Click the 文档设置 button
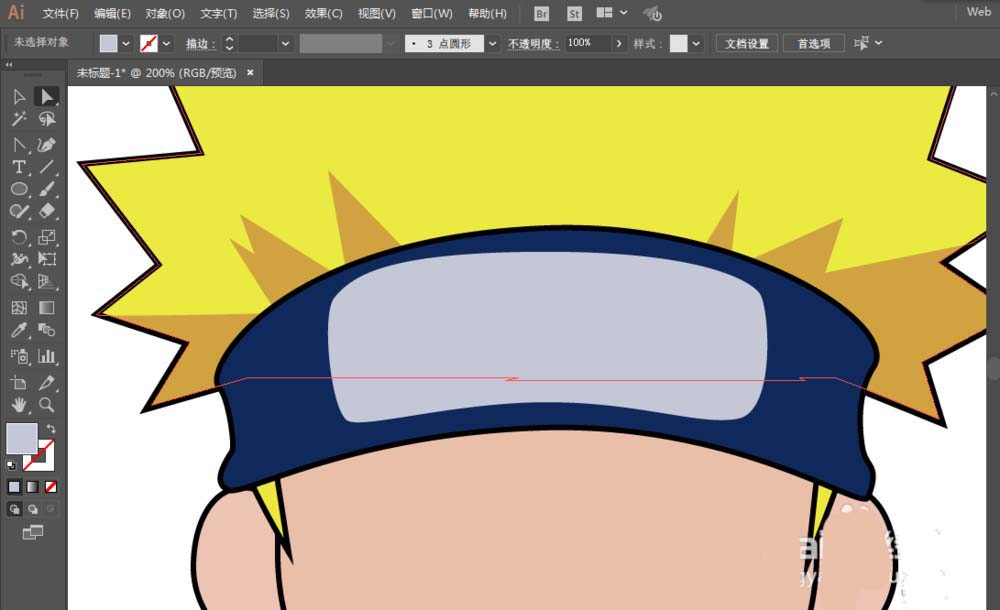 [747, 43]
